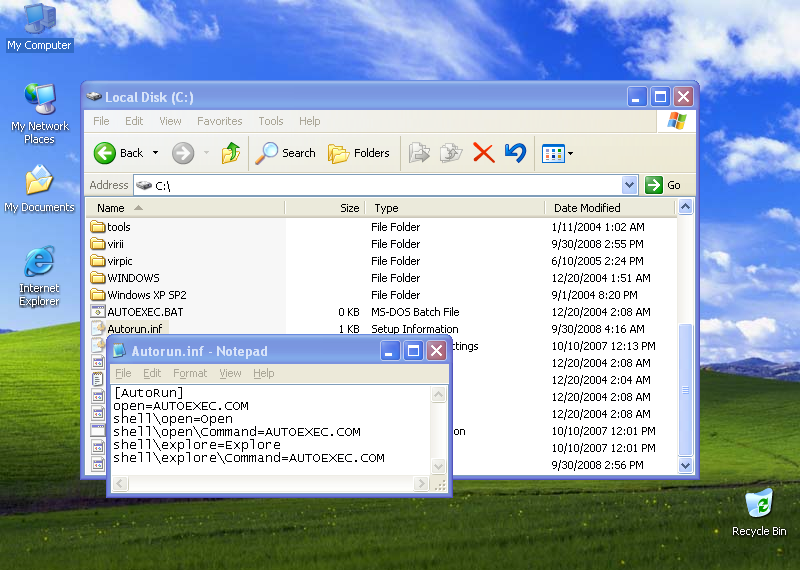Open the Back button history dropdown
This screenshot has width=800, height=570.
click(x=156, y=153)
